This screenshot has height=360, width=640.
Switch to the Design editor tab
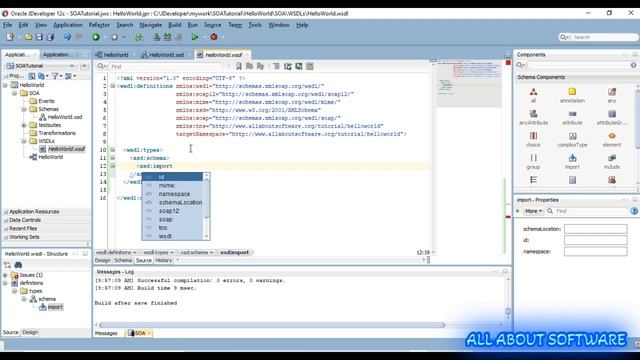point(102,260)
